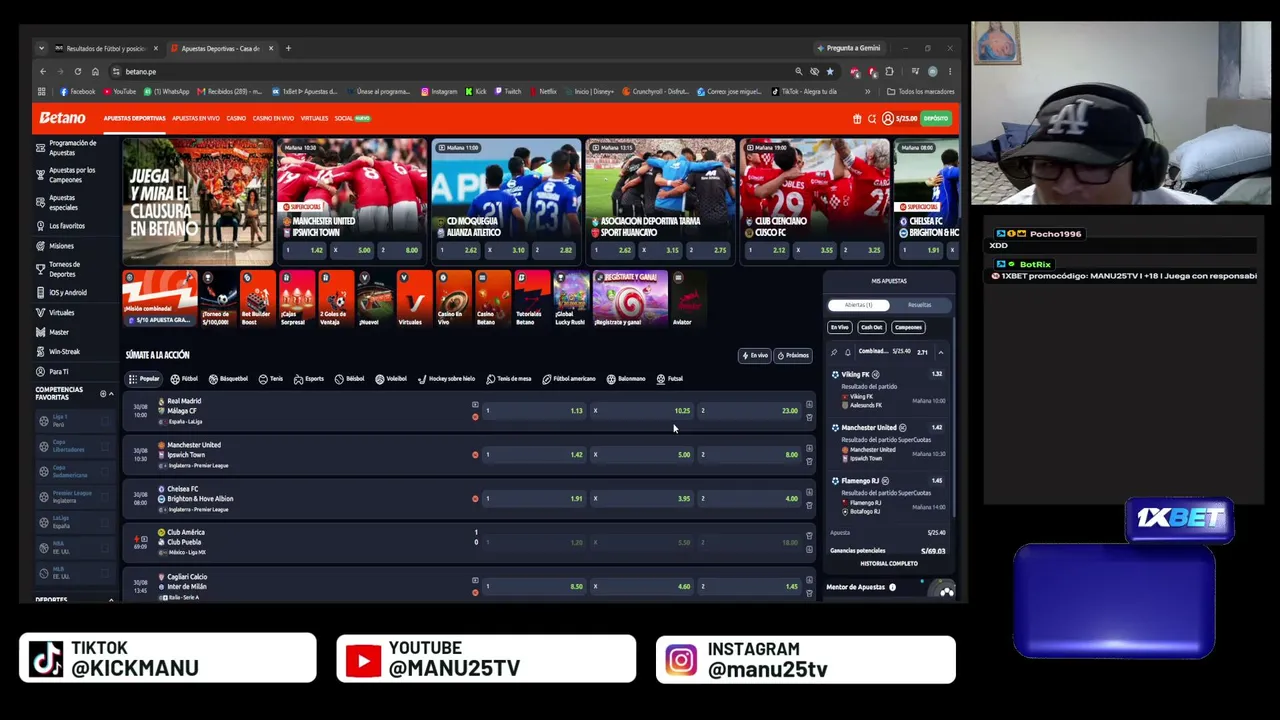Open the Virtuales nav tab
Image resolution: width=1280 pixels, height=720 pixels.
314,119
